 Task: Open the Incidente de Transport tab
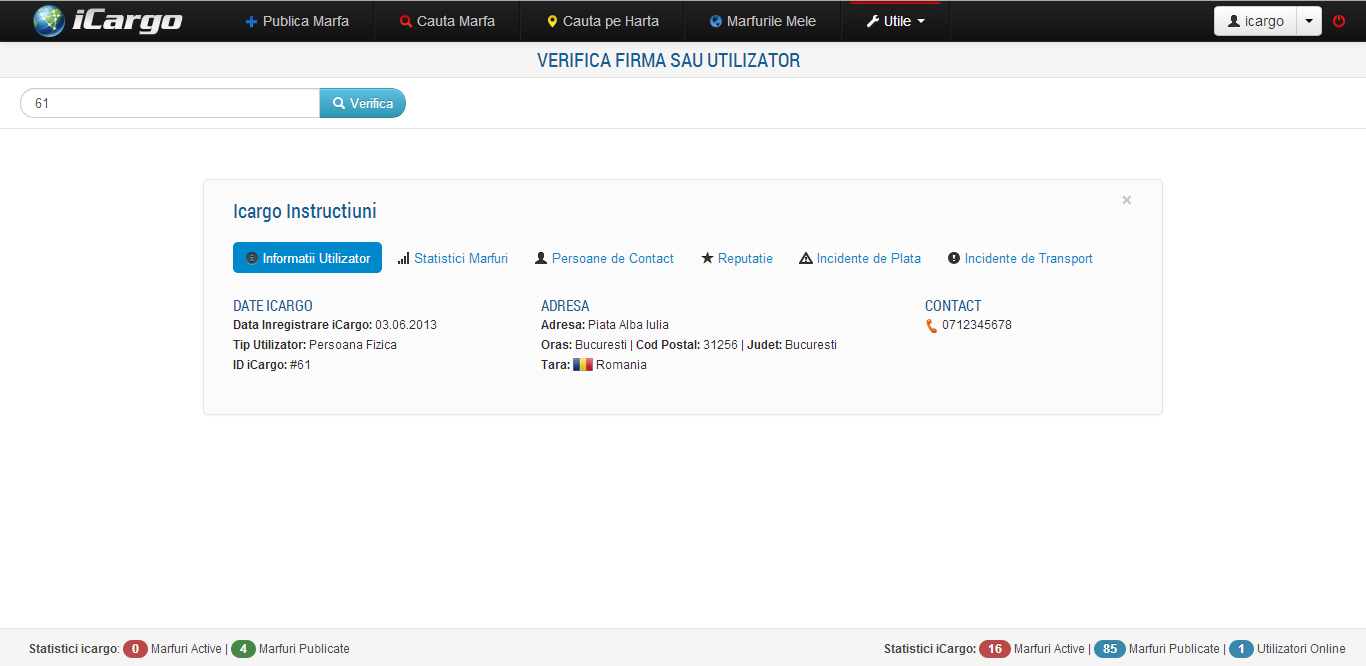click(x=1020, y=258)
